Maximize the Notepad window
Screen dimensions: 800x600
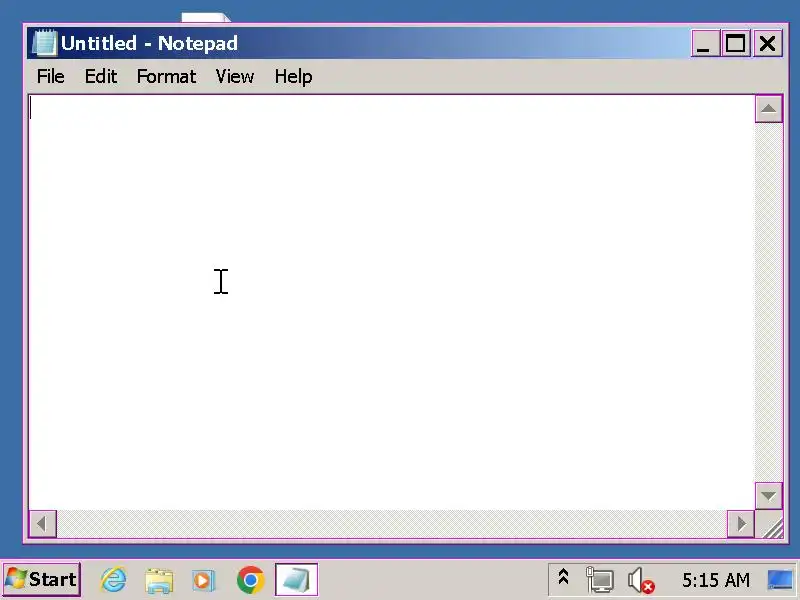735,43
